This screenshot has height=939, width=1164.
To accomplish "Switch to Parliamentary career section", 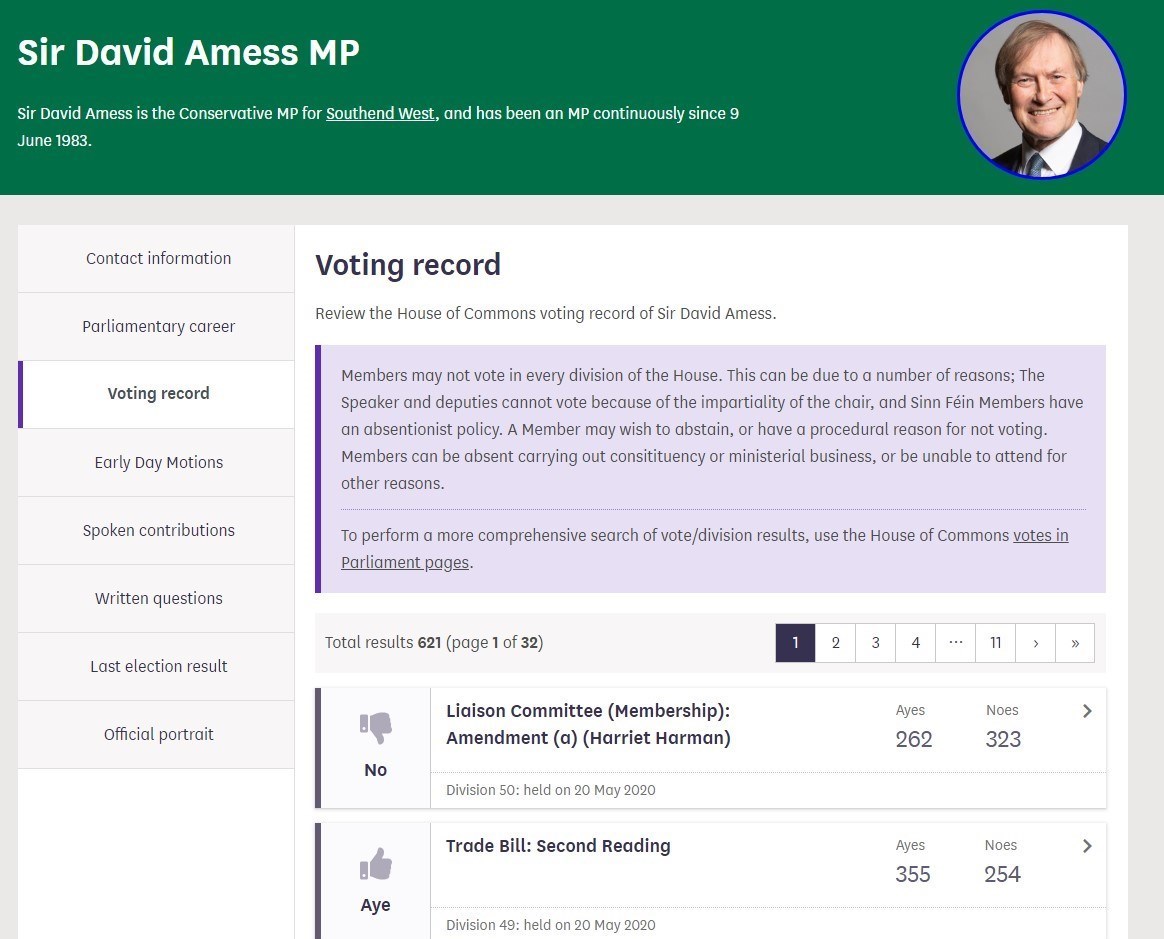I will click(158, 326).
